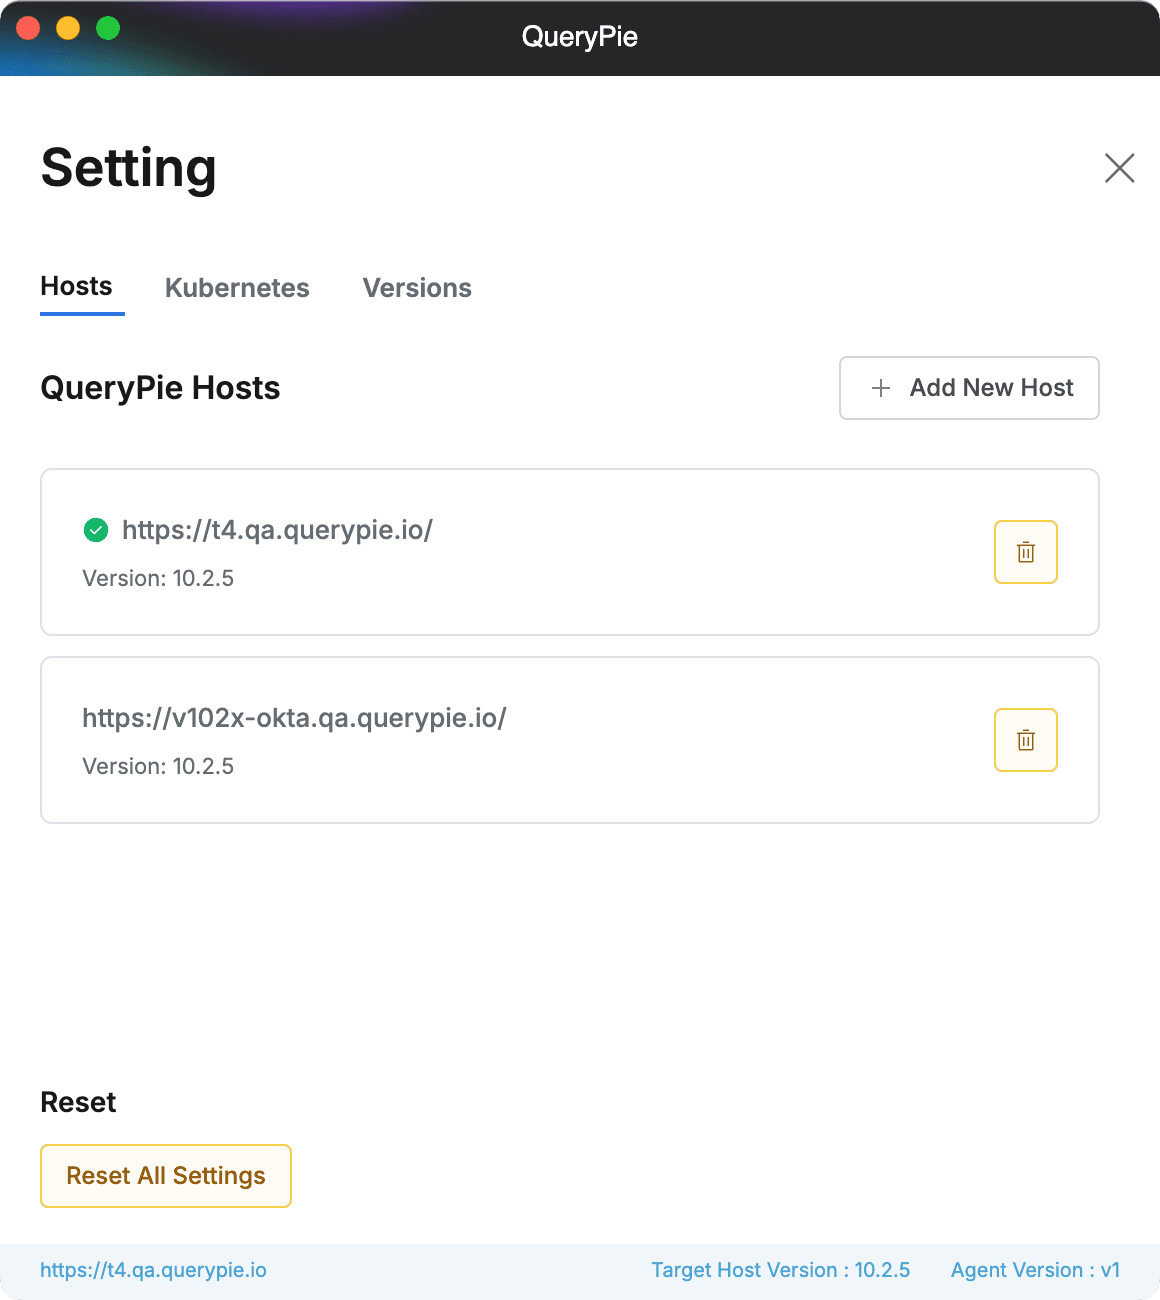Open the https://t4.qa.querypie.io link in footer

pos(153,1270)
